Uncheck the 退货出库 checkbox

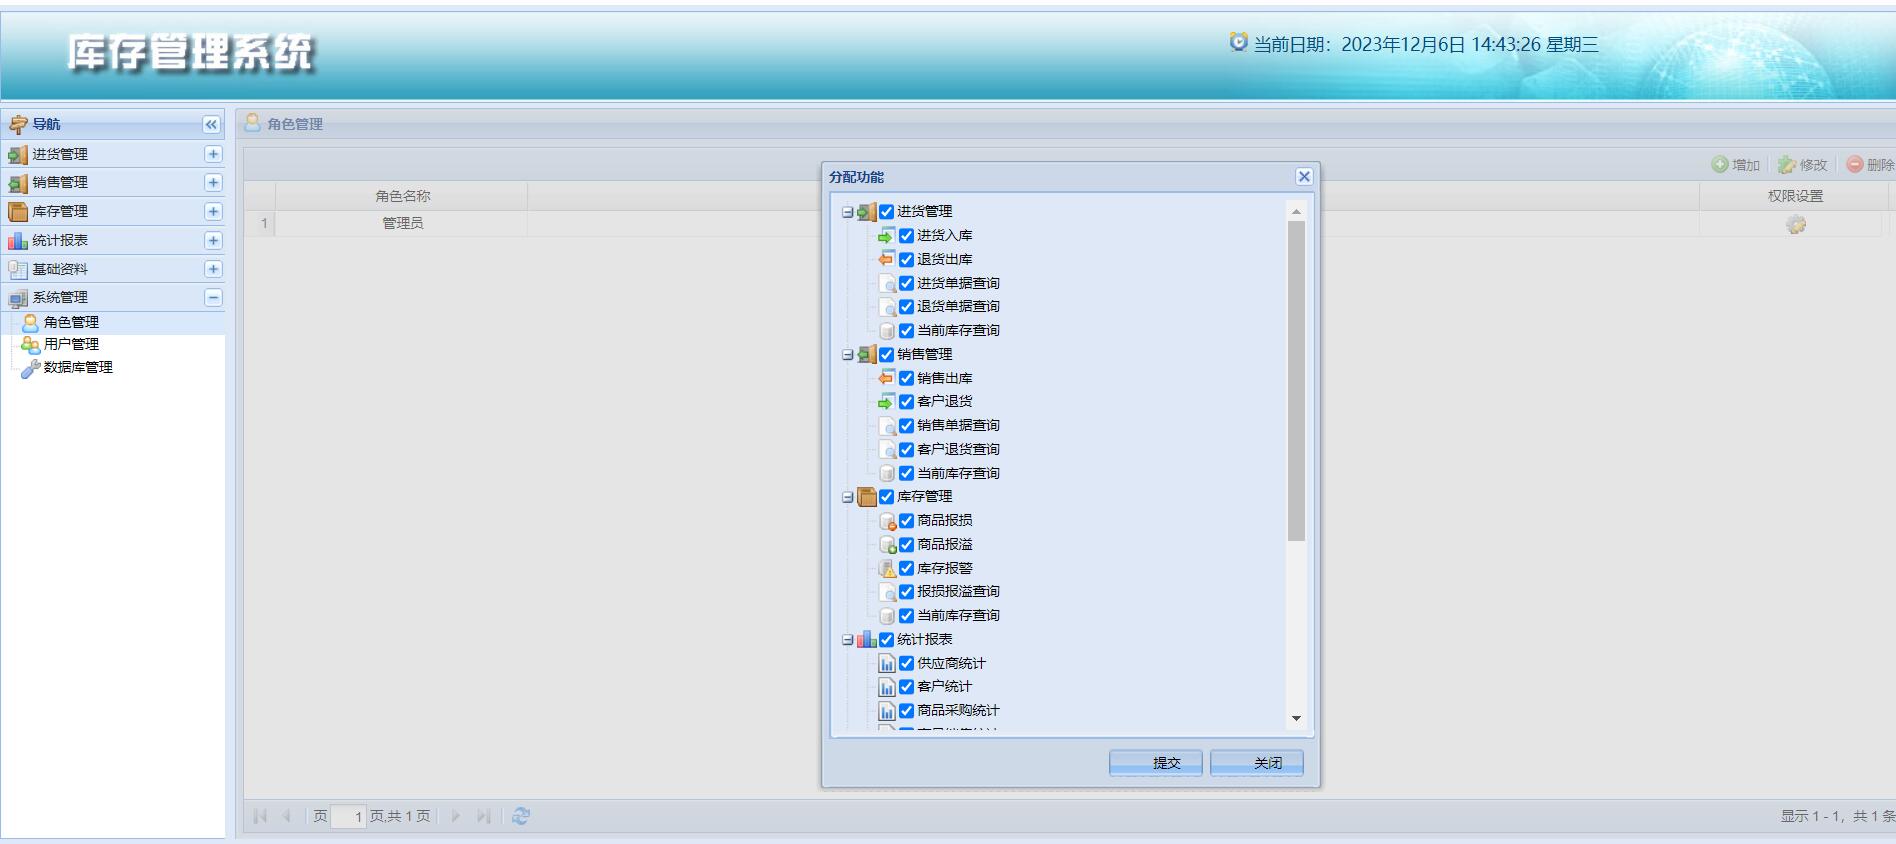pyautogui.click(x=906, y=260)
